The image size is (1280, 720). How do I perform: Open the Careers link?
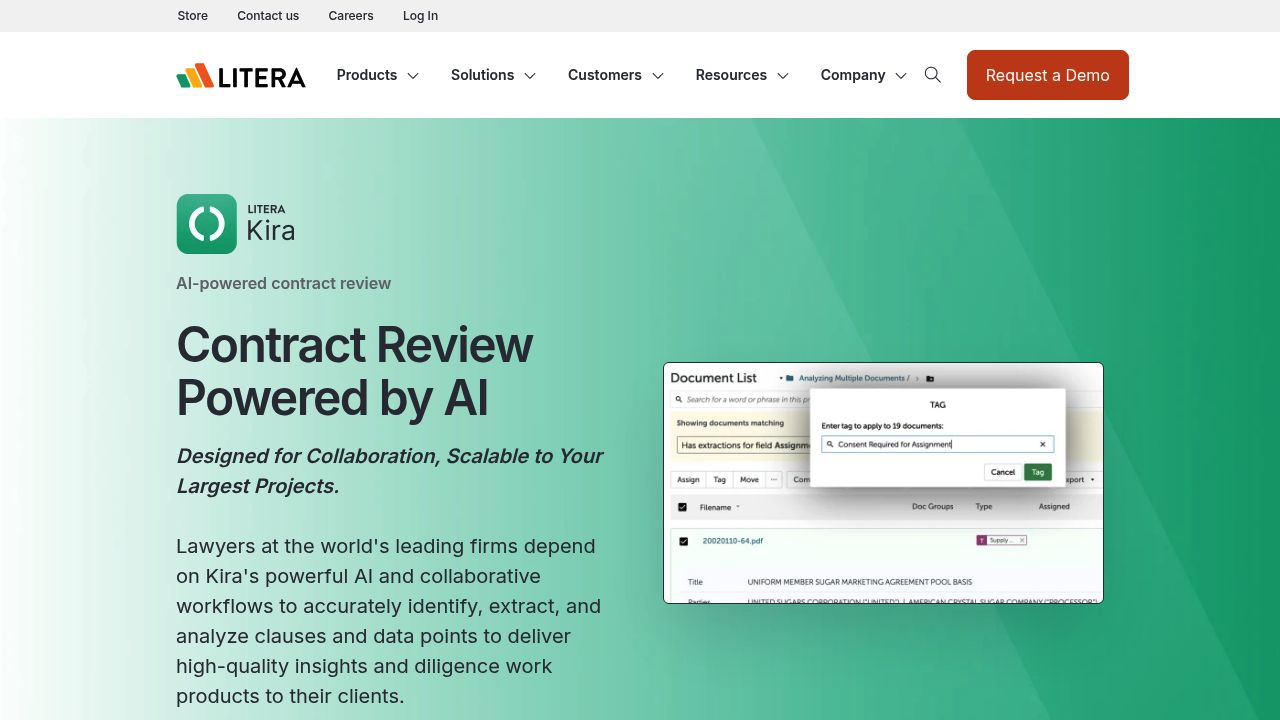(351, 16)
